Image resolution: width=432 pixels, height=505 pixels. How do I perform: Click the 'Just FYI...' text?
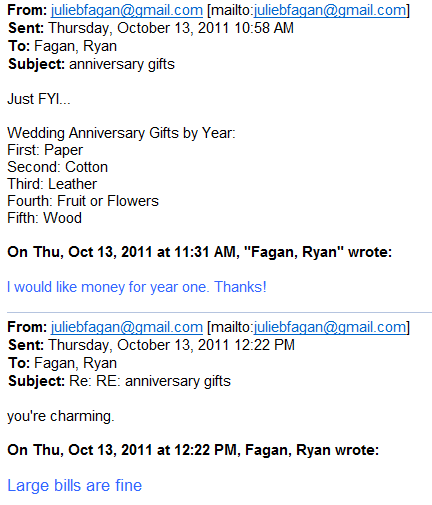(39, 99)
